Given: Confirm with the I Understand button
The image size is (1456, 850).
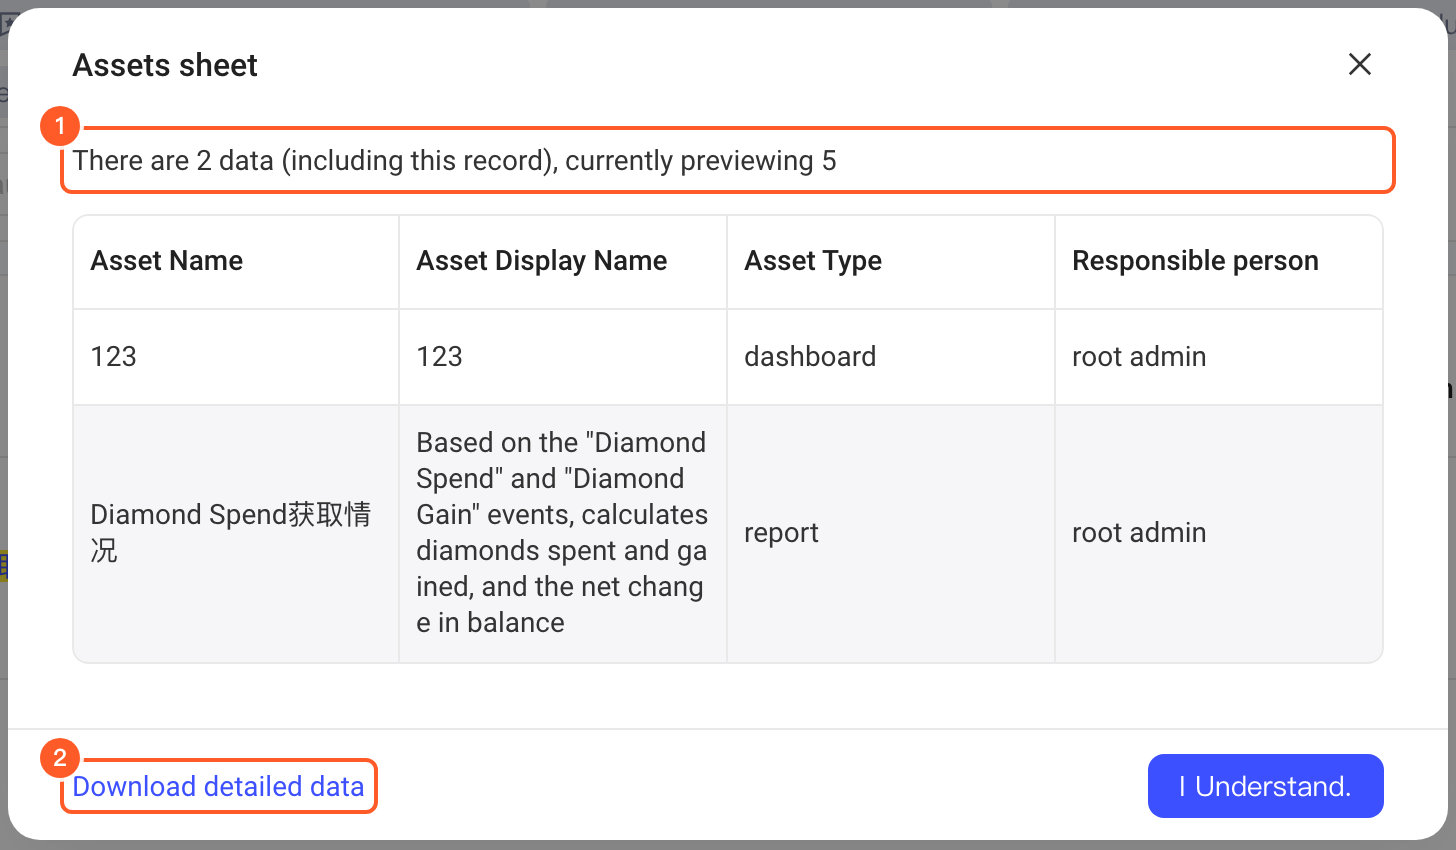Looking at the screenshot, I should point(1265,786).
